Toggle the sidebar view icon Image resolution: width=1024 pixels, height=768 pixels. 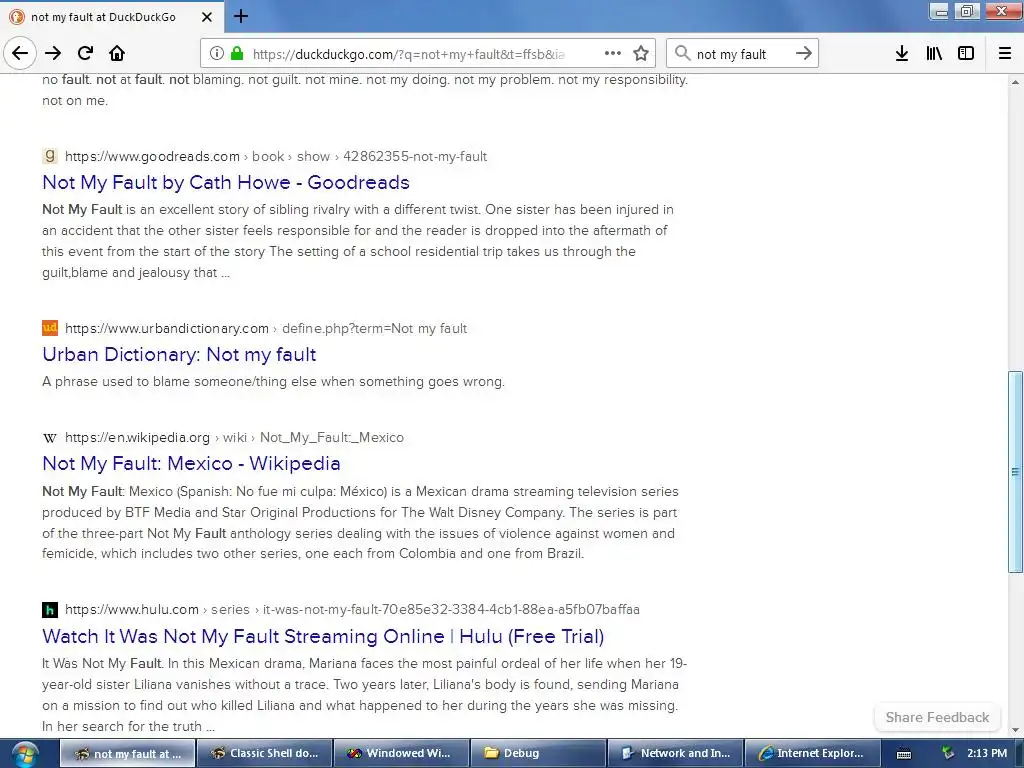pyautogui.click(x=966, y=54)
